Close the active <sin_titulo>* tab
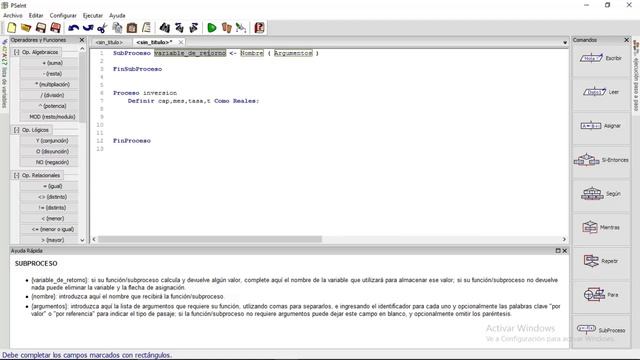The width and height of the screenshot is (640, 360). coord(181,42)
